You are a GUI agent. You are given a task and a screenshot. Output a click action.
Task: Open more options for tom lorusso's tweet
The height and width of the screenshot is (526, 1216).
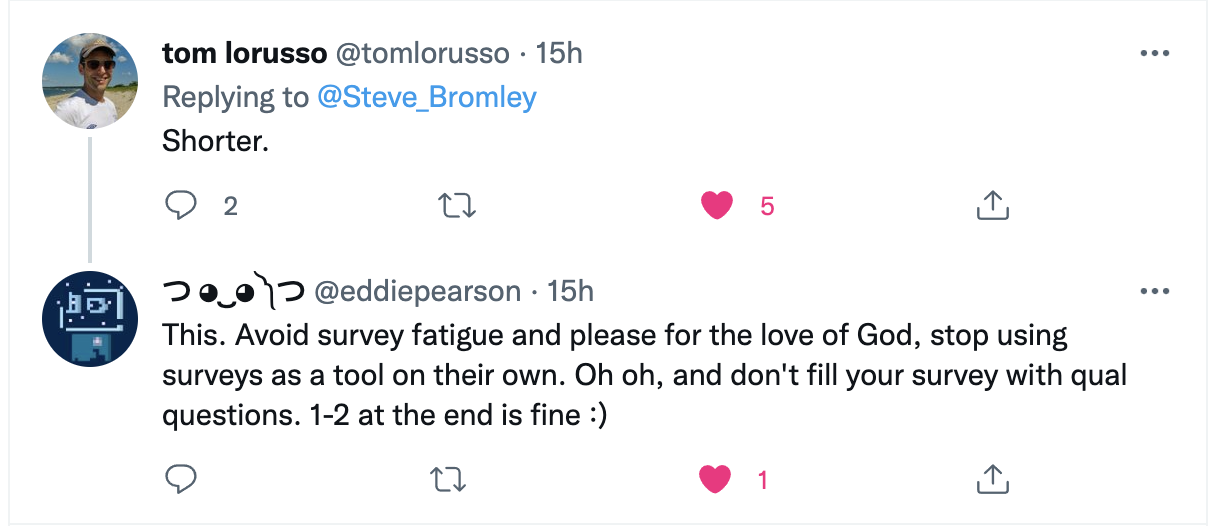1154,53
